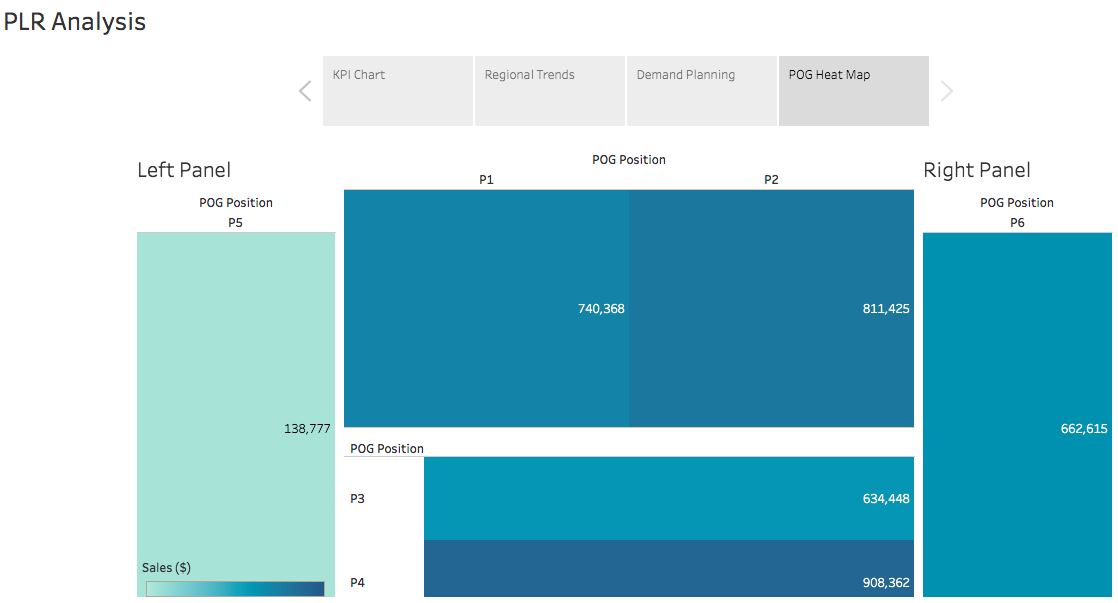The height and width of the screenshot is (603, 1118).
Task: Go to next story point arrow
Action: click(946, 91)
